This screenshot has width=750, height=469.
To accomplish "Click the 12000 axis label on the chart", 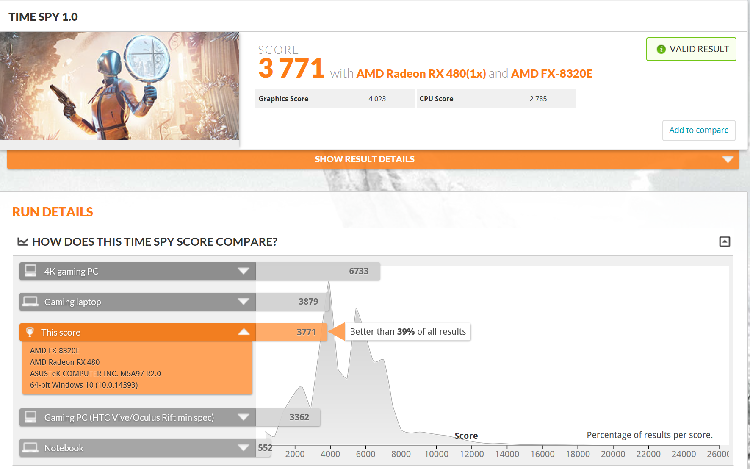I will 472,454.
